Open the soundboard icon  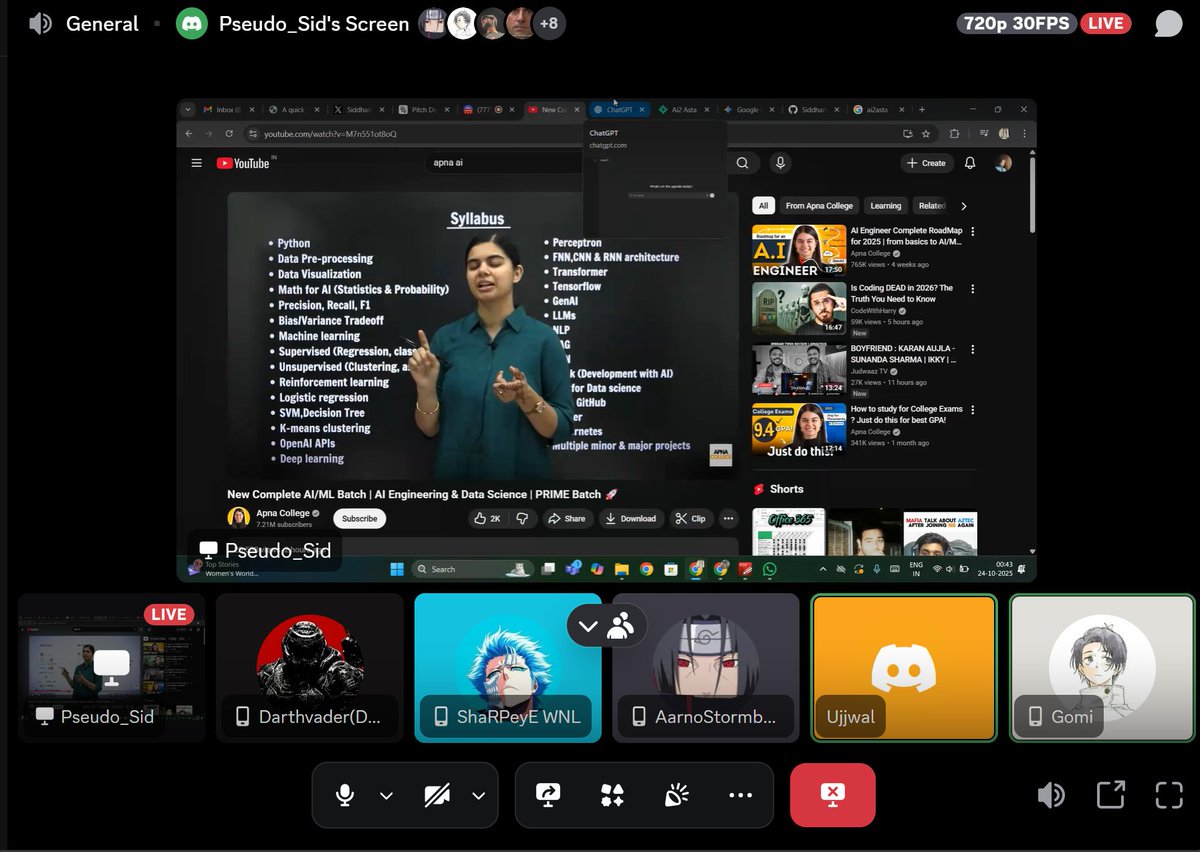676,795
